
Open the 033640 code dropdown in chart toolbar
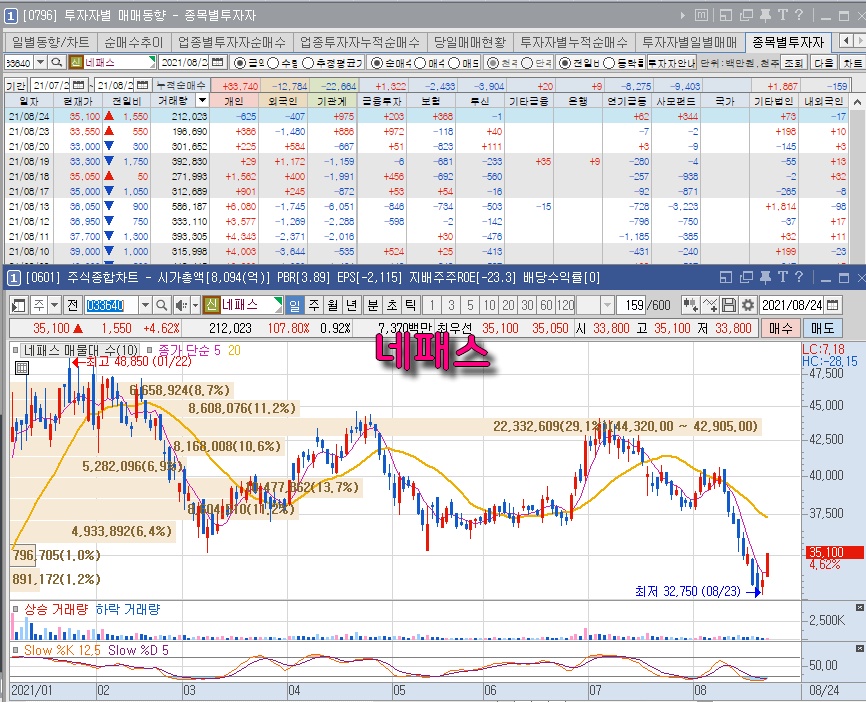145,305
